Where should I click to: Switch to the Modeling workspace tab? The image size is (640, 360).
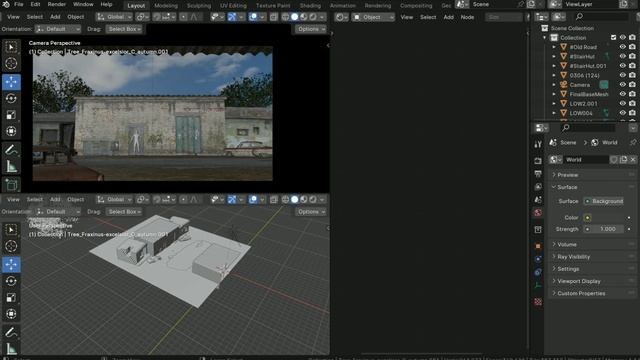[166, 5]
